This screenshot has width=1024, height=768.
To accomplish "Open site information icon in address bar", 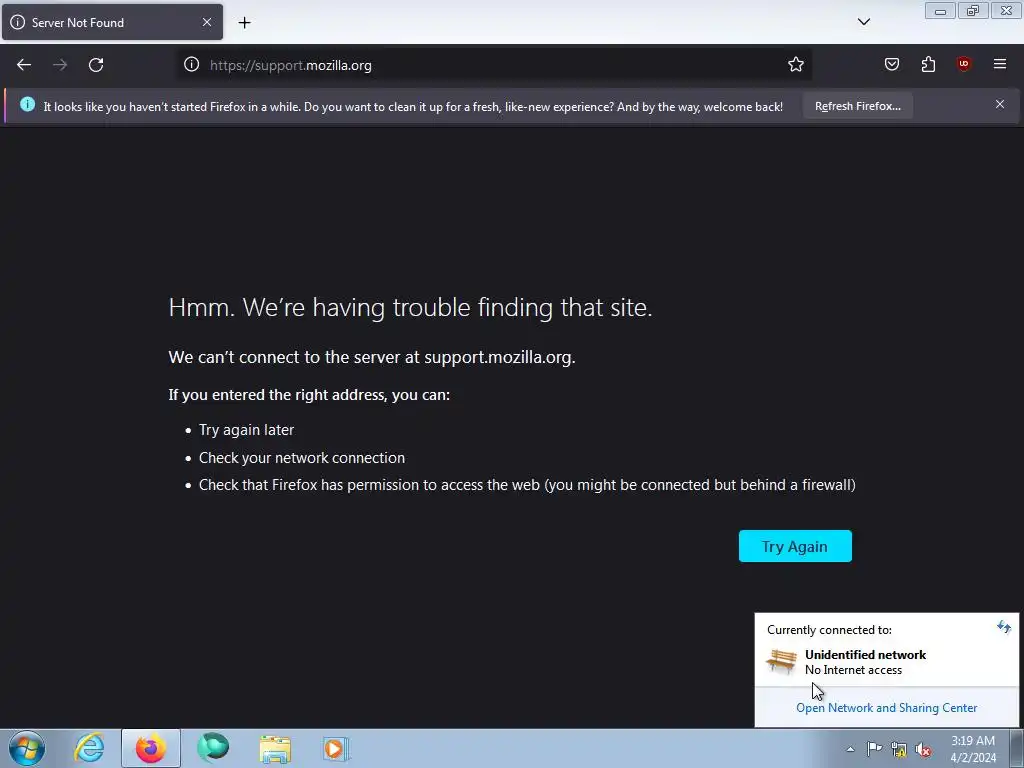I will (x=191, y=64).
